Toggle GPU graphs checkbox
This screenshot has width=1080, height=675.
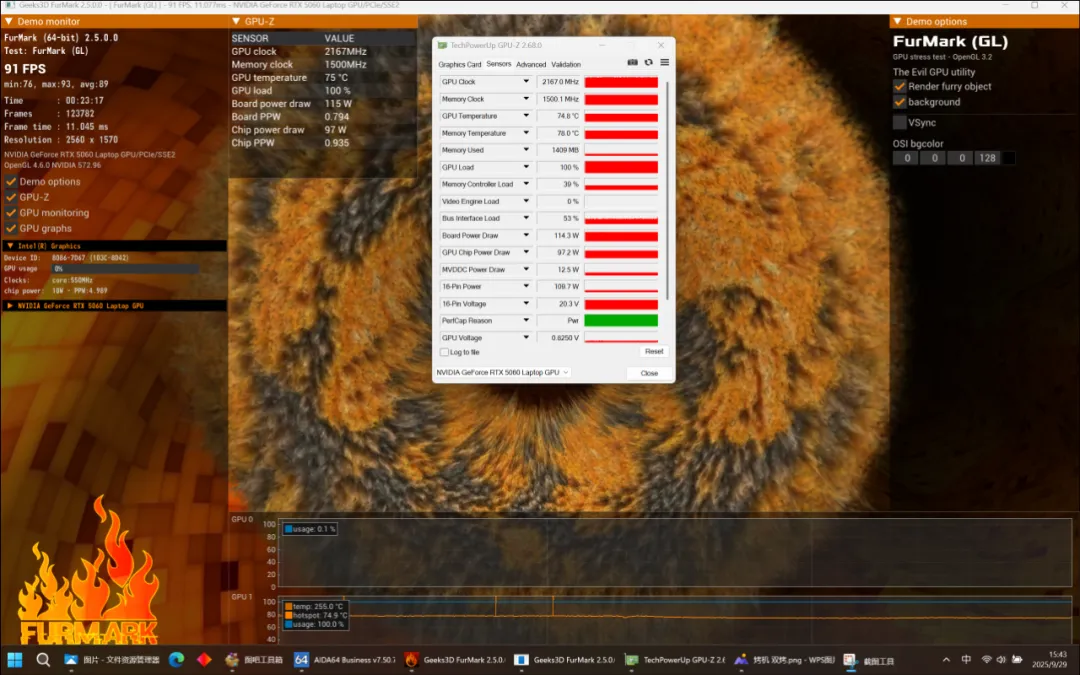[11, 228]
